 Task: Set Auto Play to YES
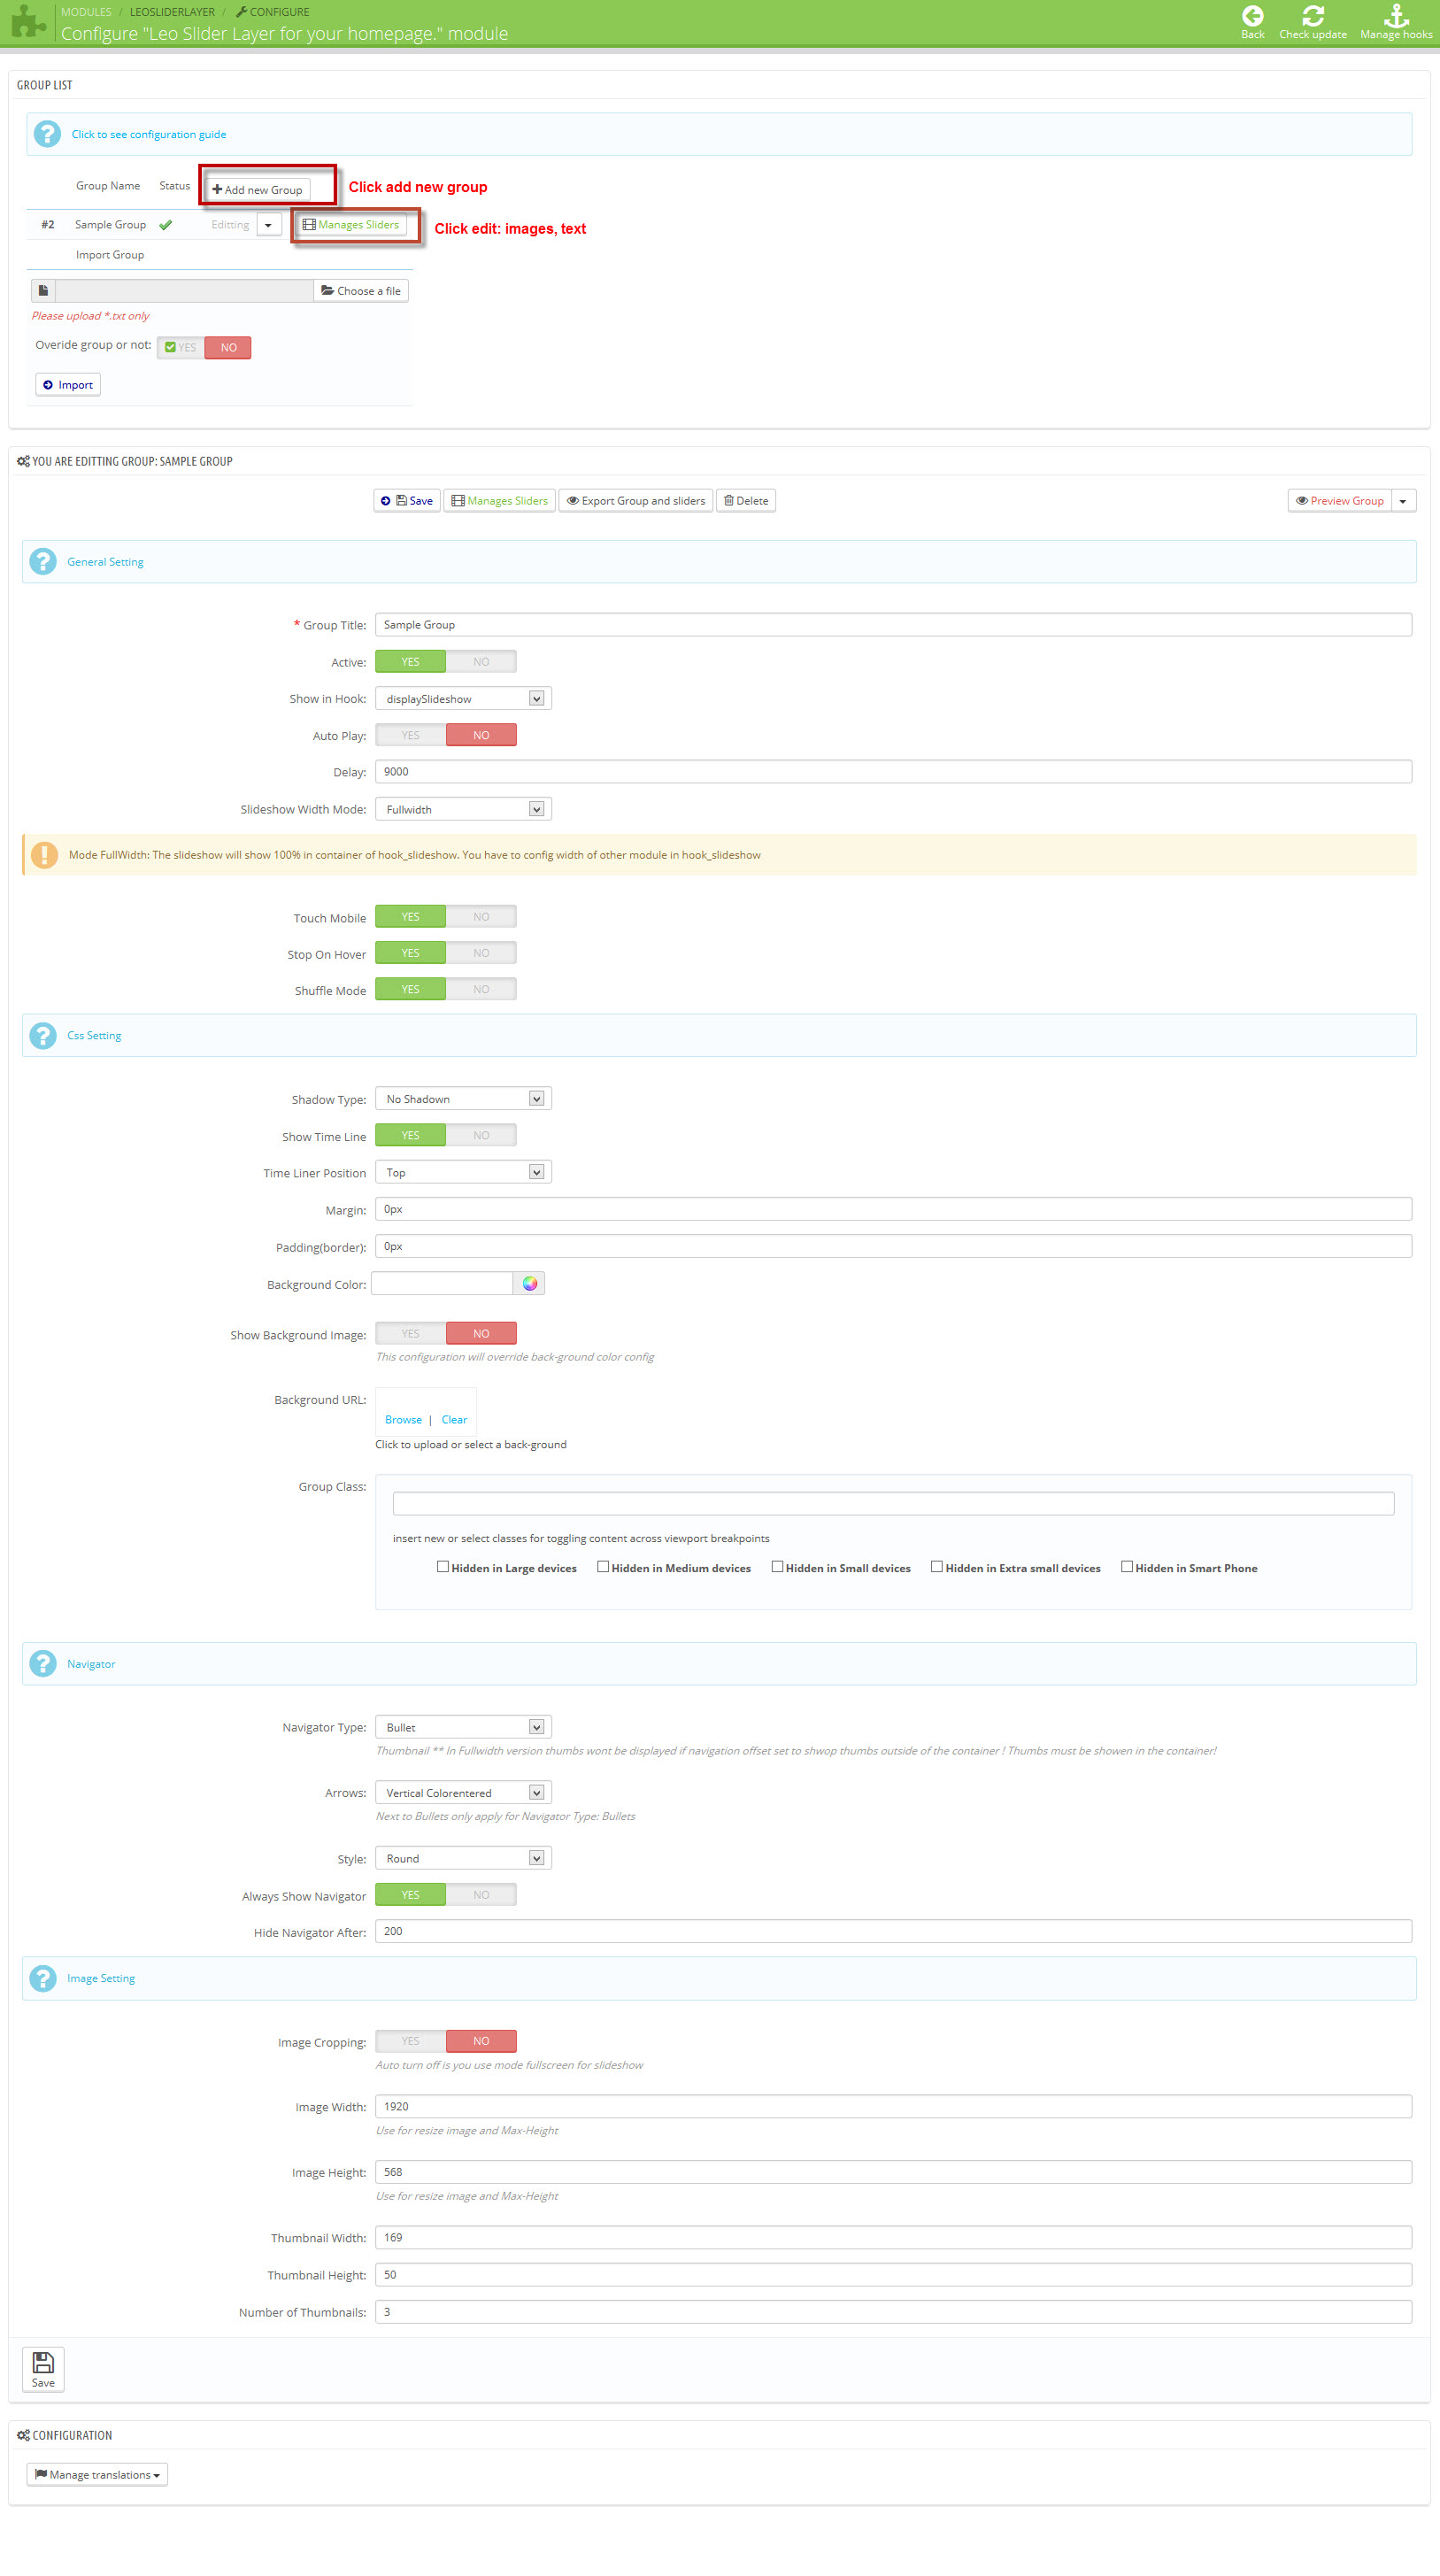click(411, 736)
